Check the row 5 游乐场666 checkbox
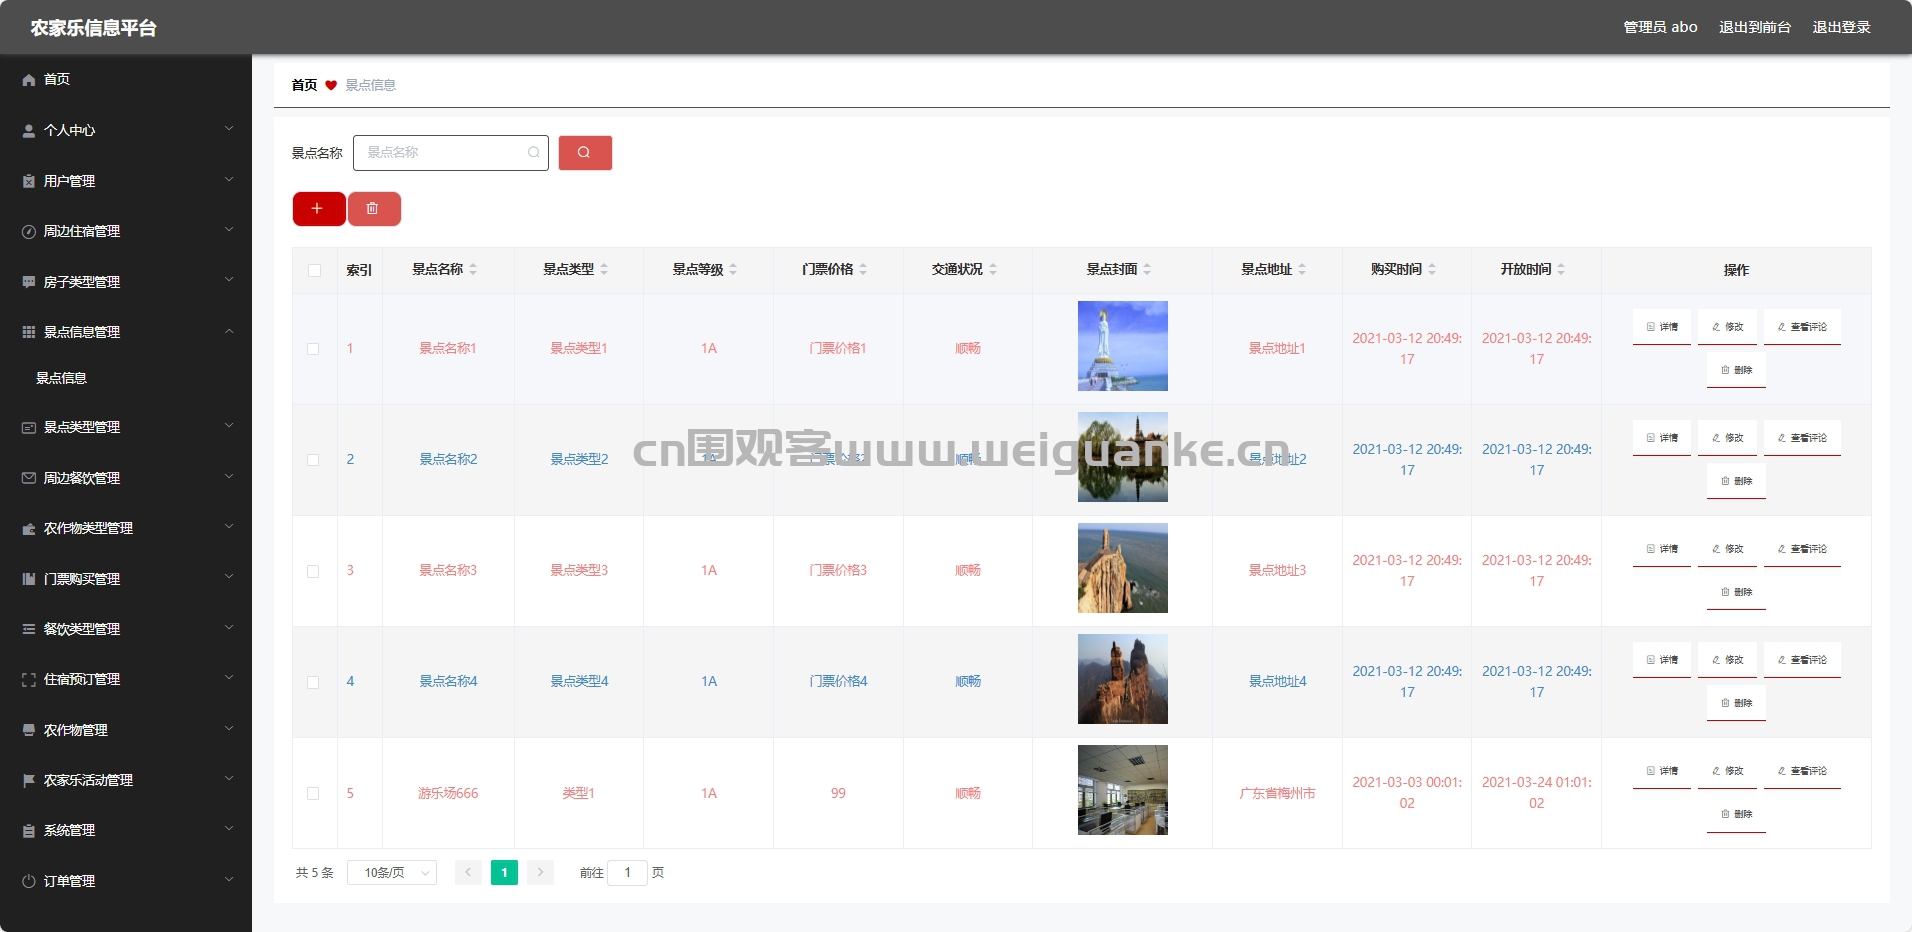This screenshot has width=1912, height=932. click(x=313, y=793)
